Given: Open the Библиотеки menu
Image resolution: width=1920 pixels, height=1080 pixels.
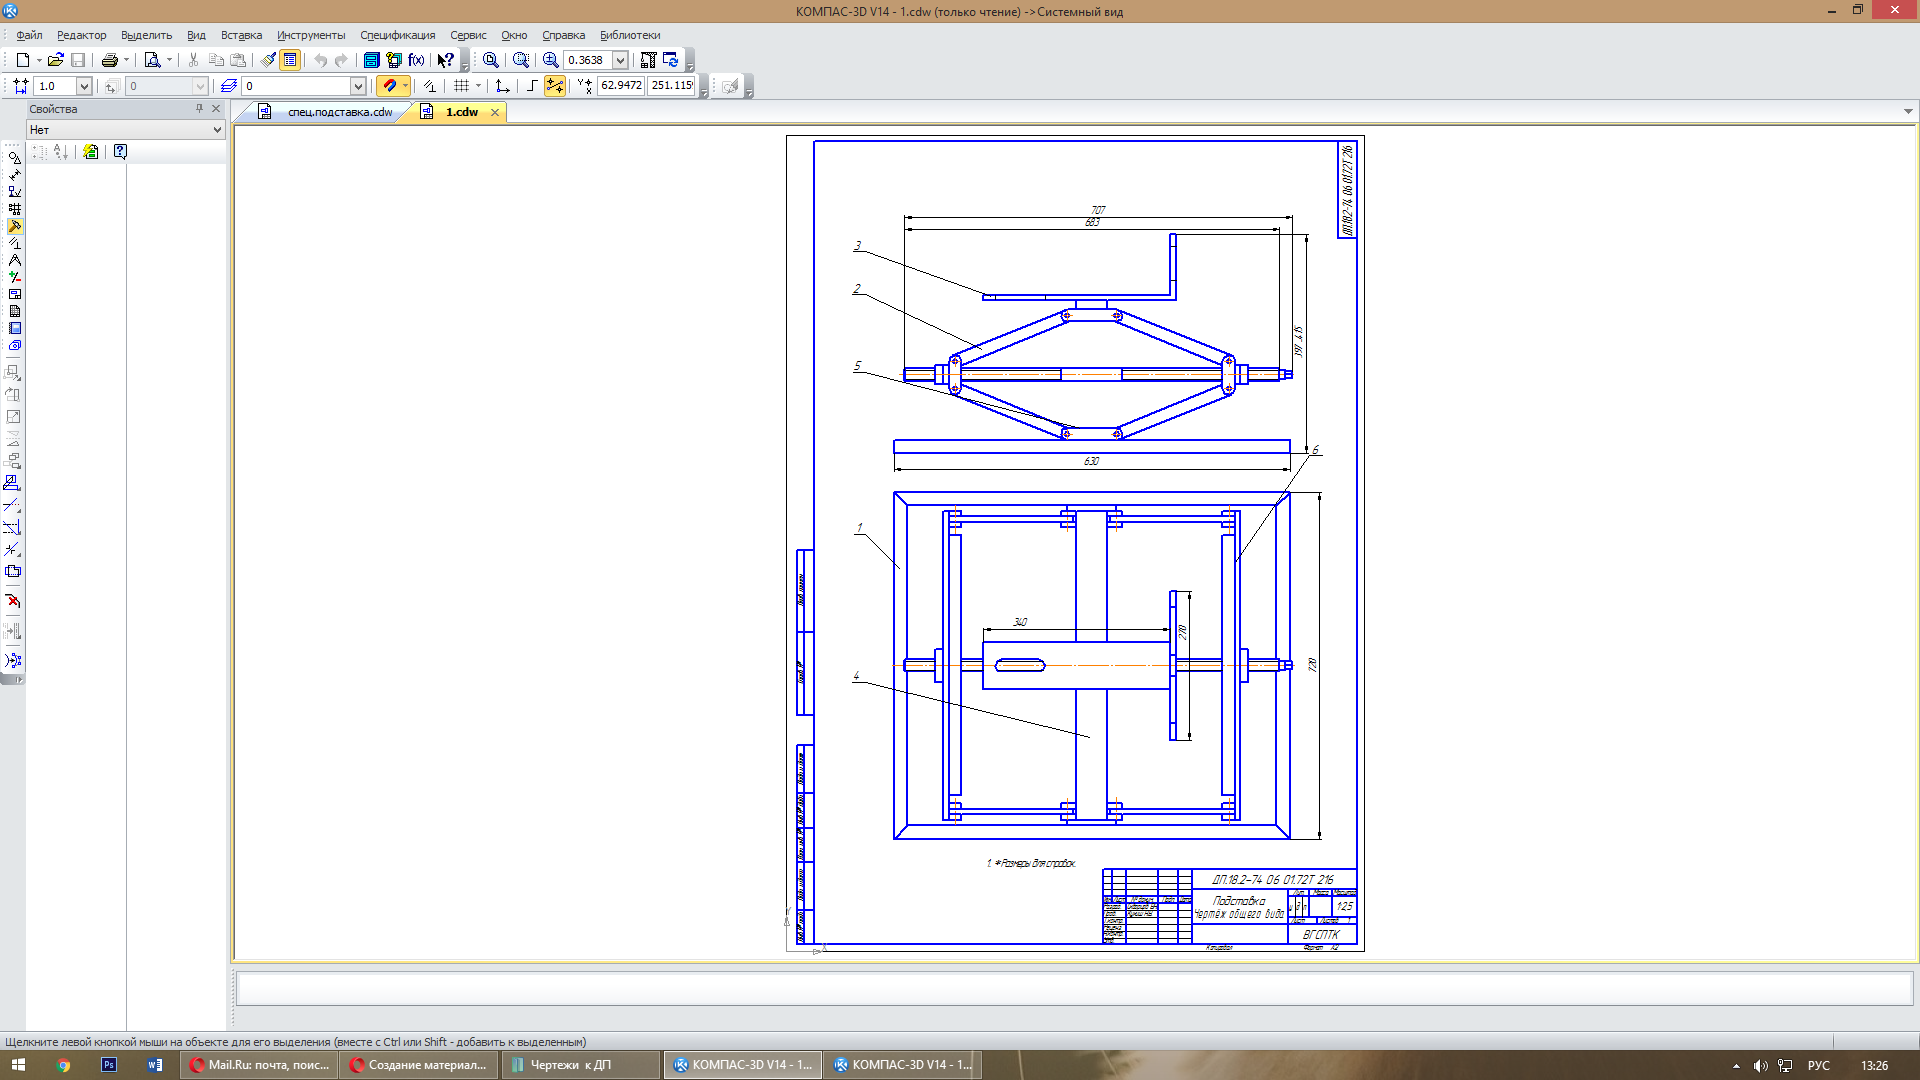Looking at the screenshot, I should (x=629, y=35).
